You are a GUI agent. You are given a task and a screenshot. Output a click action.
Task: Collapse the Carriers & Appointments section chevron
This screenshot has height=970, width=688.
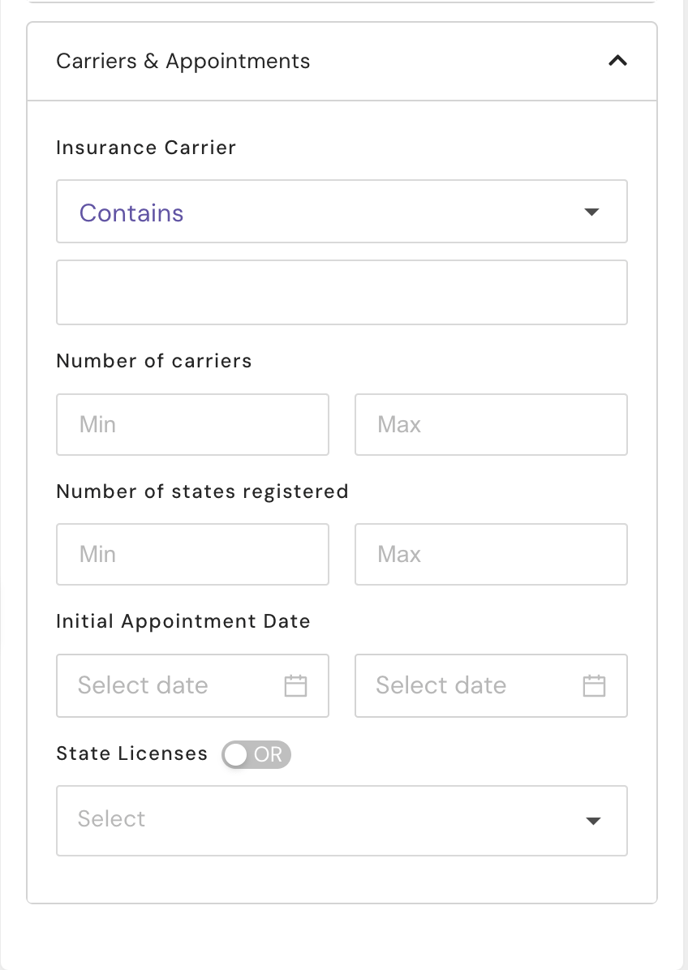coord(617,61)
